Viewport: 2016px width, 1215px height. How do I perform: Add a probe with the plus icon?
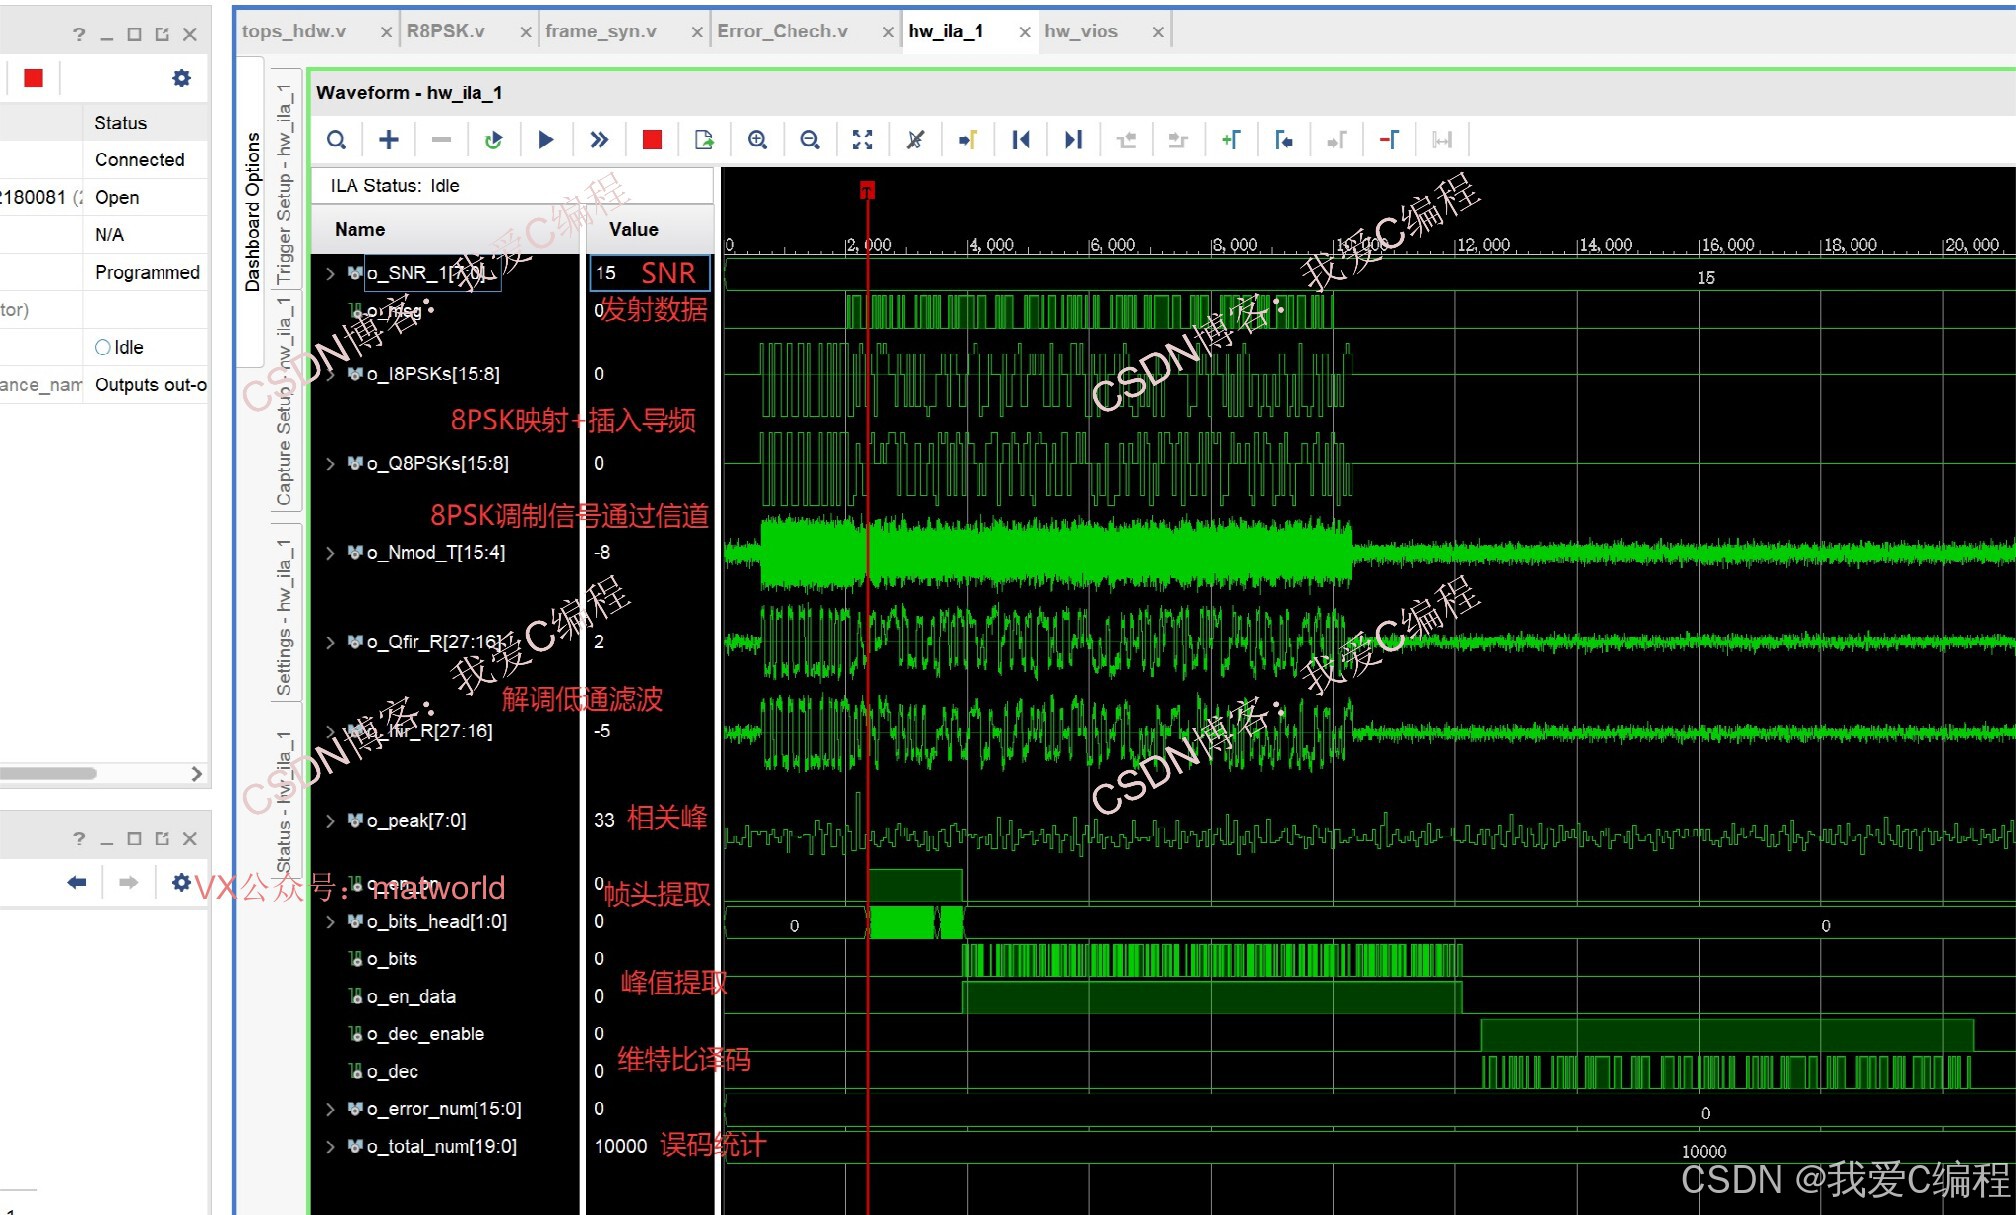389,140
